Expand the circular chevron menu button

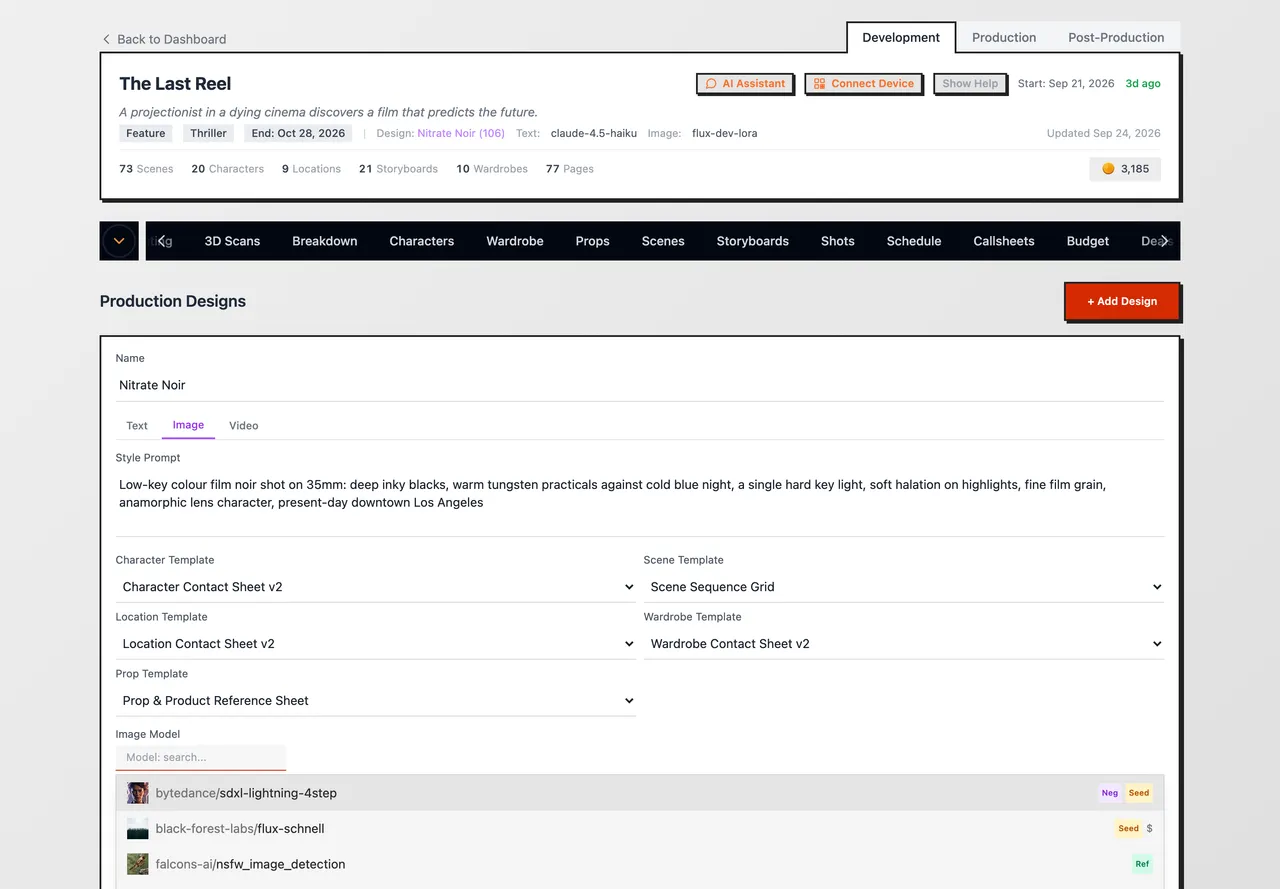tap(119, 241)
